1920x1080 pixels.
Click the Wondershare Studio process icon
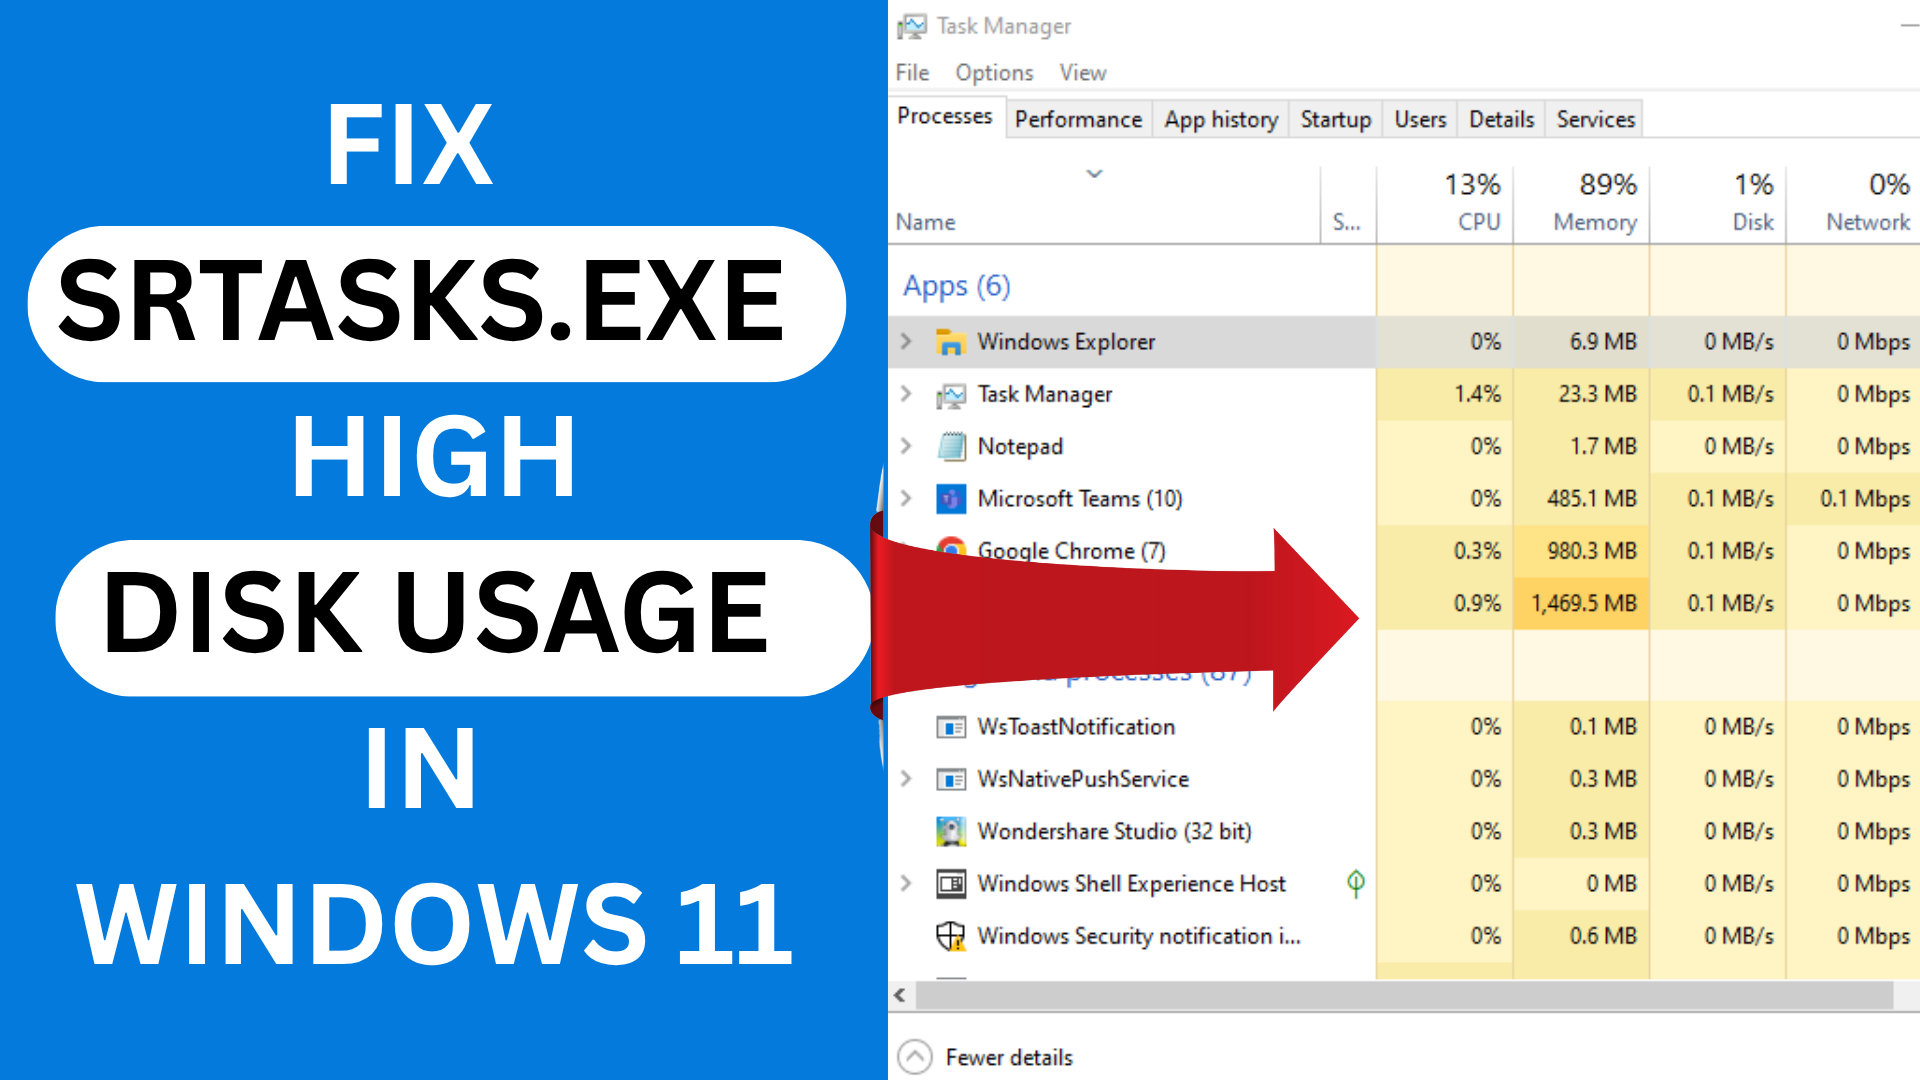coord(949,831)
